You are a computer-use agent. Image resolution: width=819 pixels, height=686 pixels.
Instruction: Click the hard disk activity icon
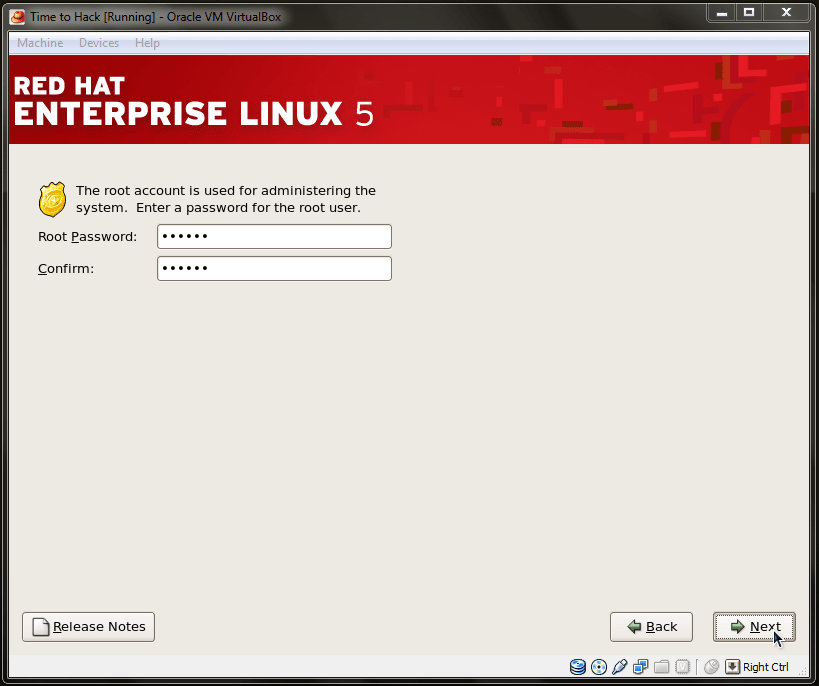(578, 667)
